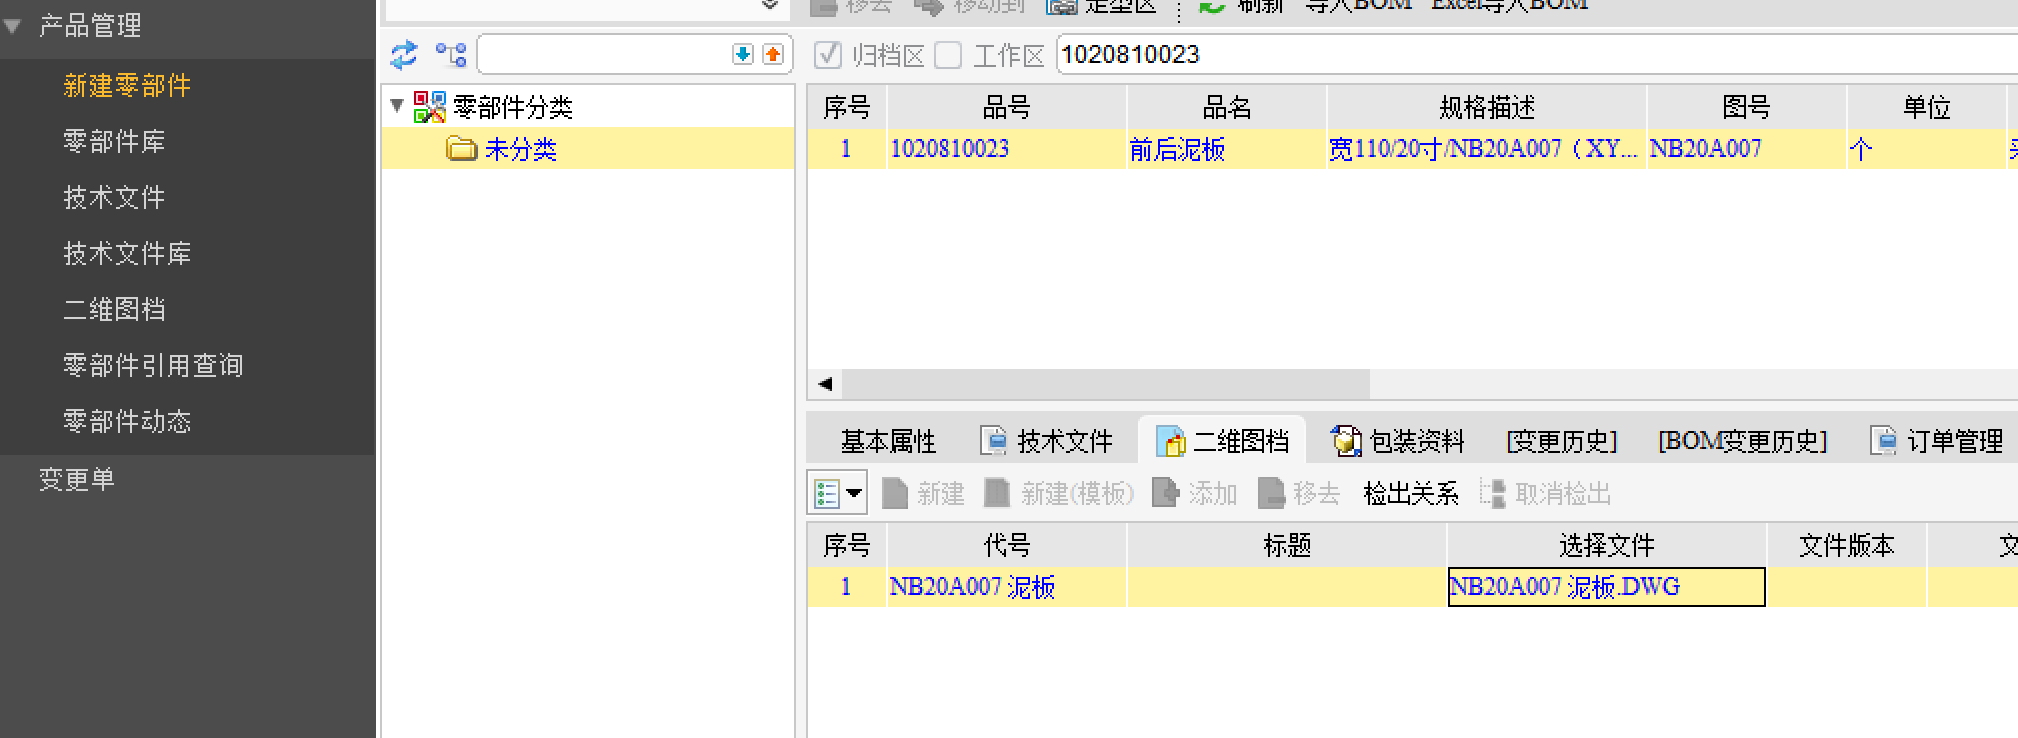Click the filter field containing 1020810023

point(1537,54)
